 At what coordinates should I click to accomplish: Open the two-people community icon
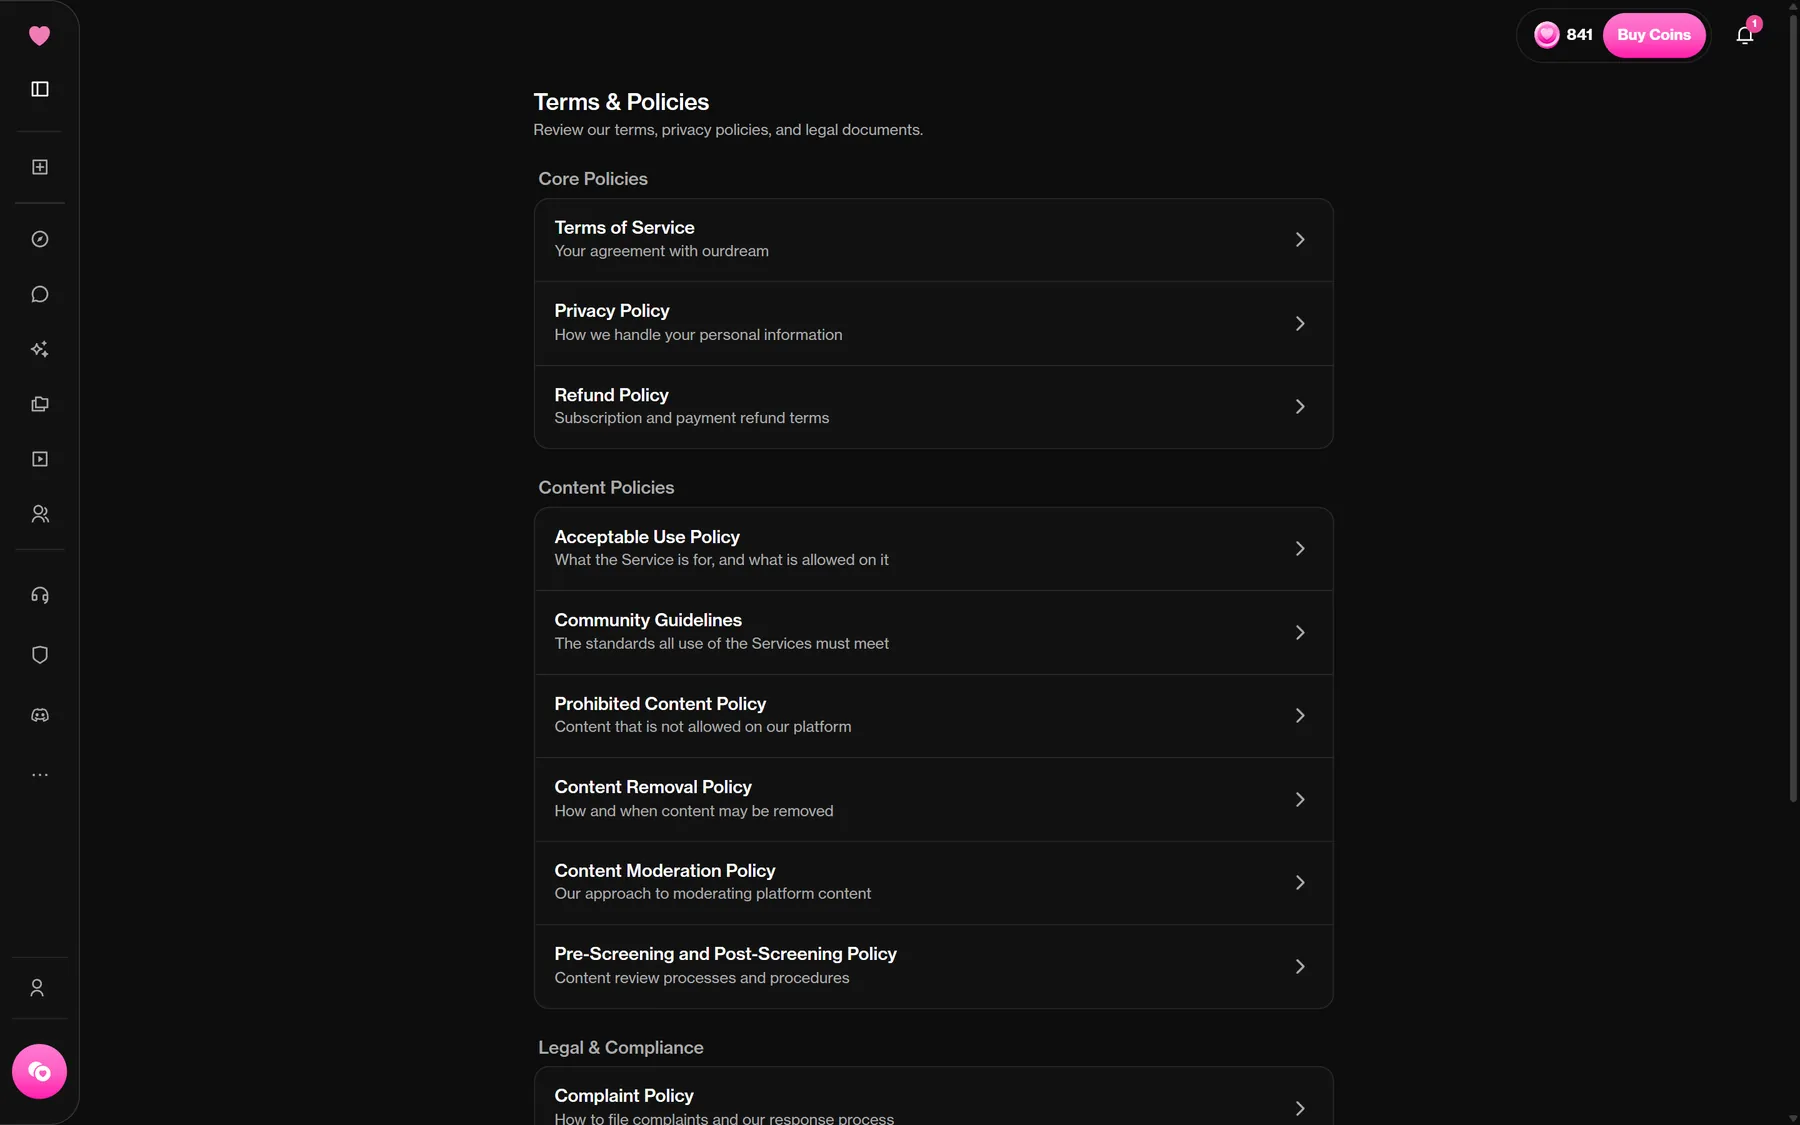coord(40,514)
